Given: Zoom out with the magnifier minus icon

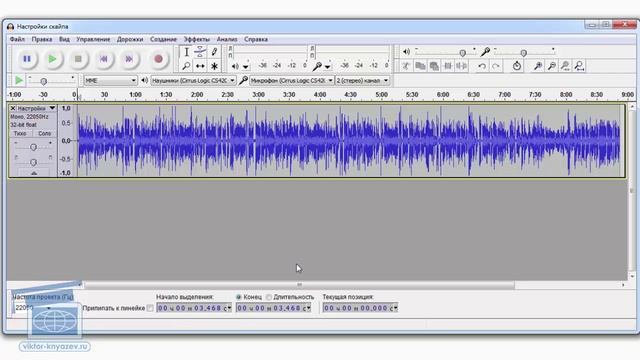Looking at the screenshot, I should 552,66.
